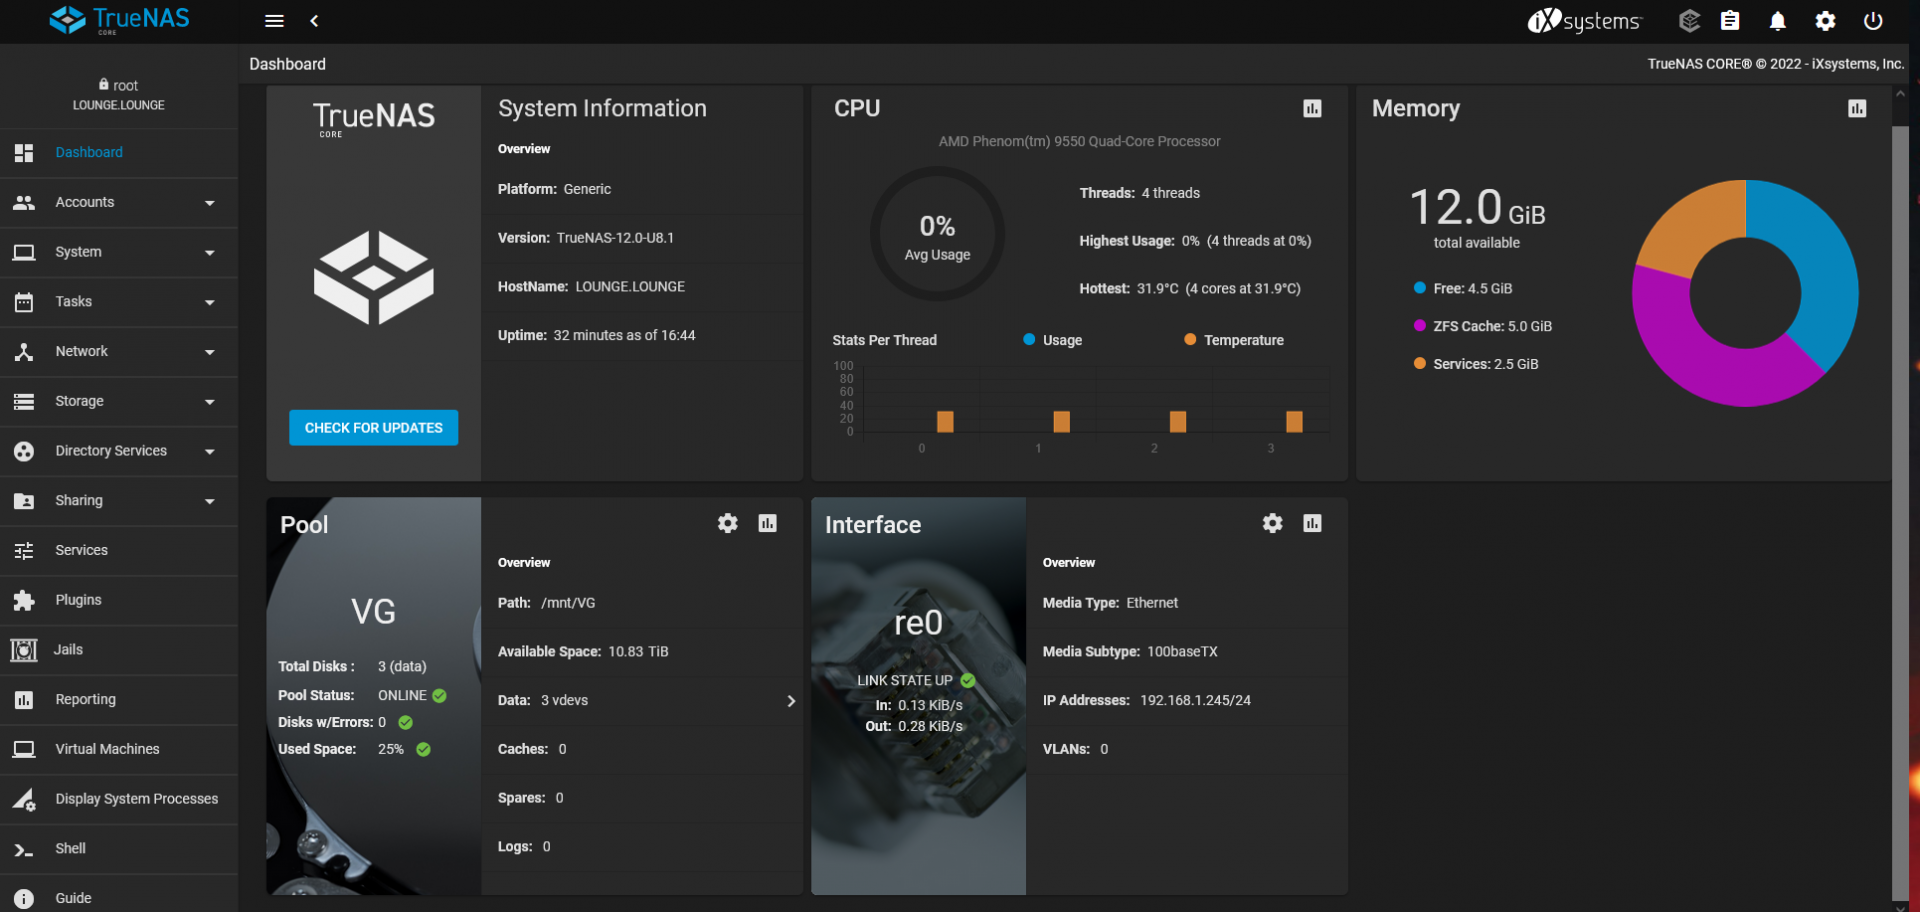The image size is (1920, 912).
Task: Click the Temperature legend dot
Action: coord(1190,340)
